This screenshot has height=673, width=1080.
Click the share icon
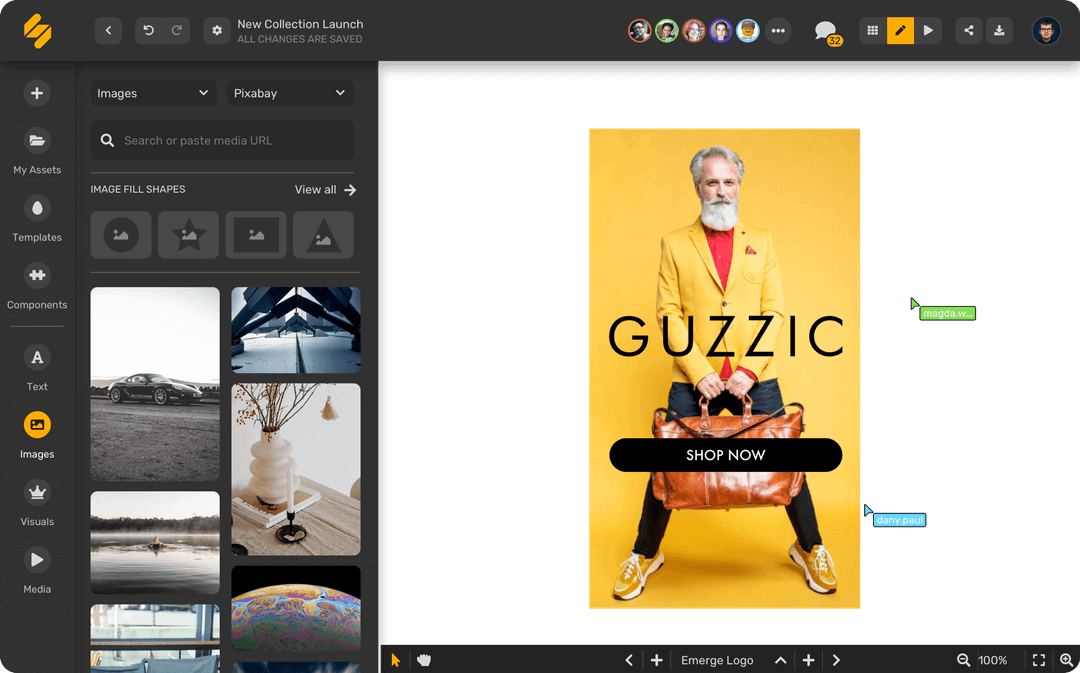(x=968, y=31)
